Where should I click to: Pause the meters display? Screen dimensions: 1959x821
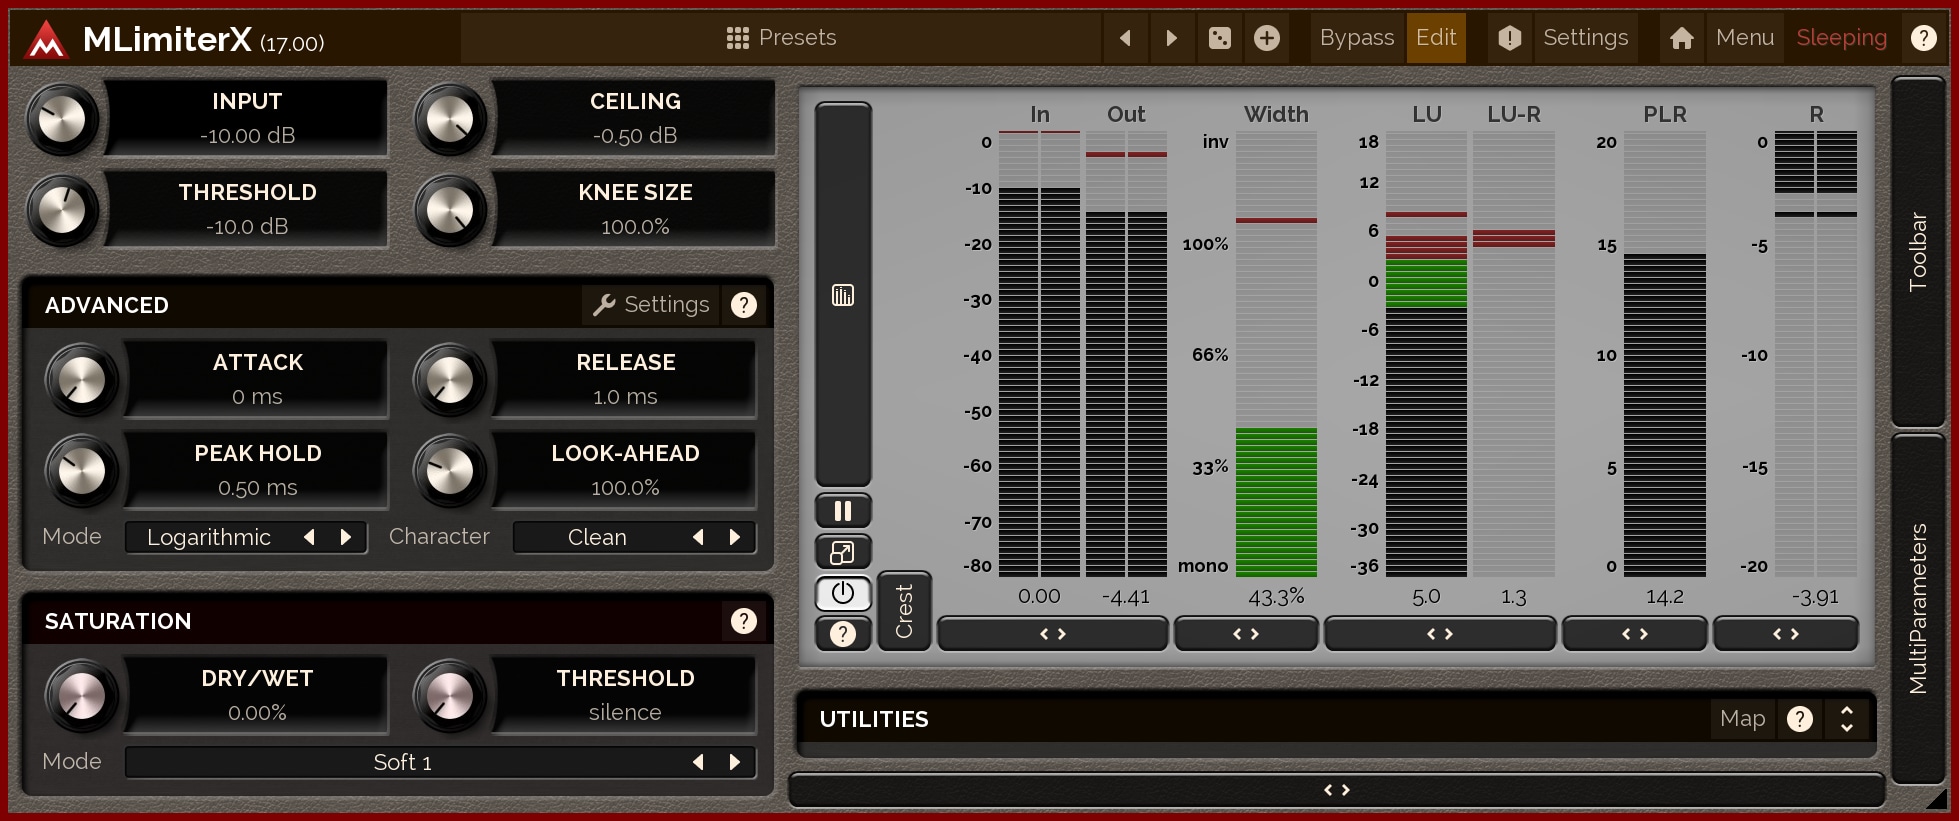point(843,511)
